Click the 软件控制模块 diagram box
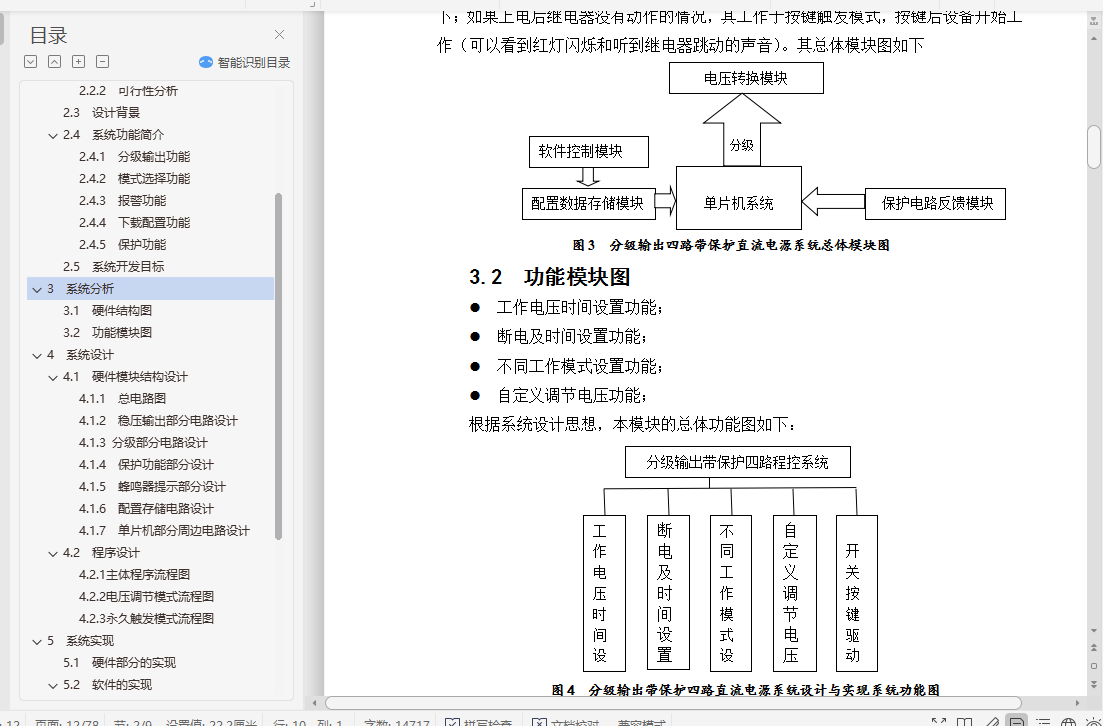Image resolution: width=1103 pixels, height=726 pixels. [589, 151]
